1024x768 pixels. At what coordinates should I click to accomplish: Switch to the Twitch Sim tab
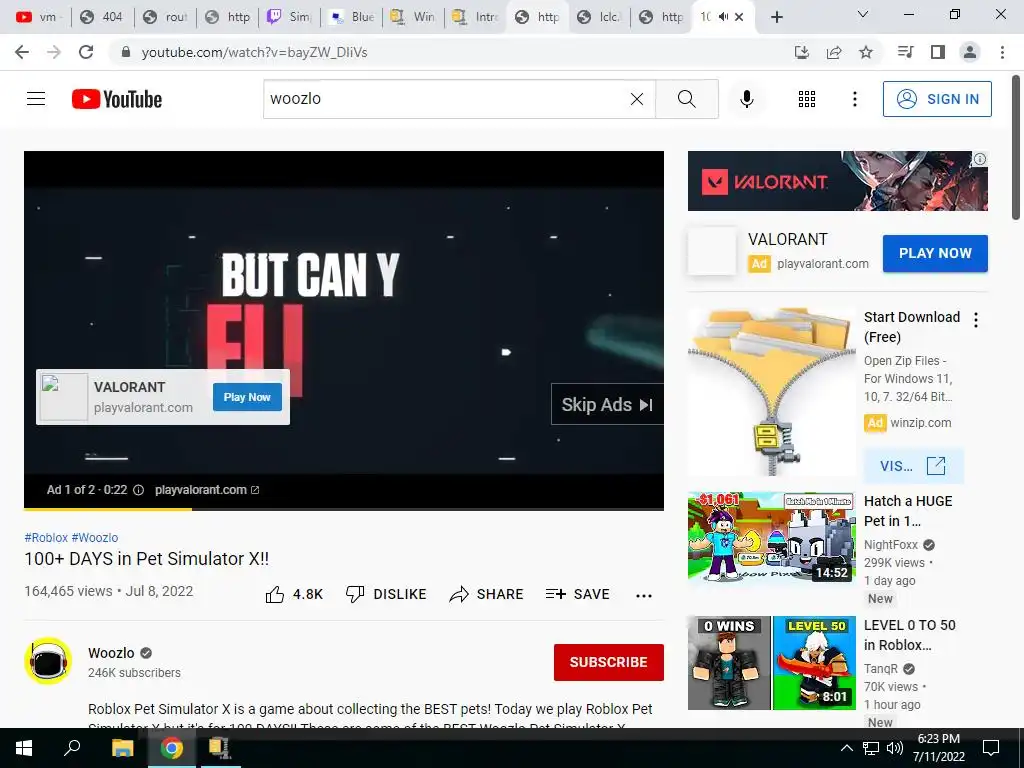click(291, 17)
